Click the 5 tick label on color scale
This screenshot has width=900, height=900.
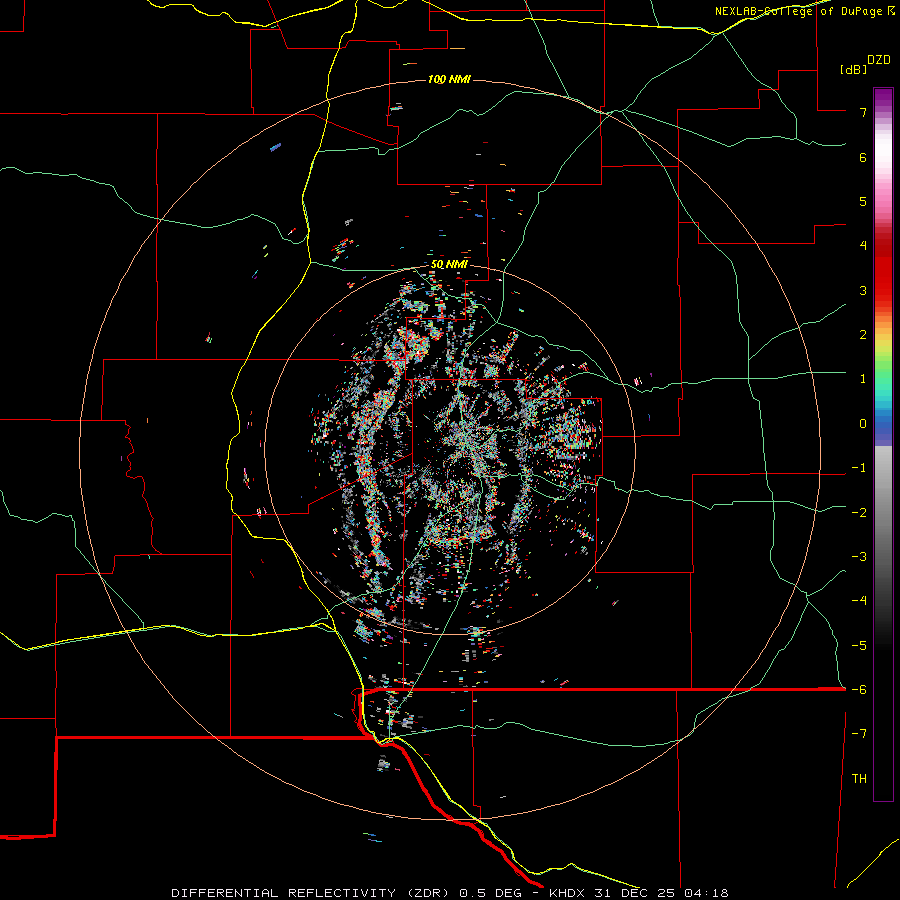(x=863, y=201)
